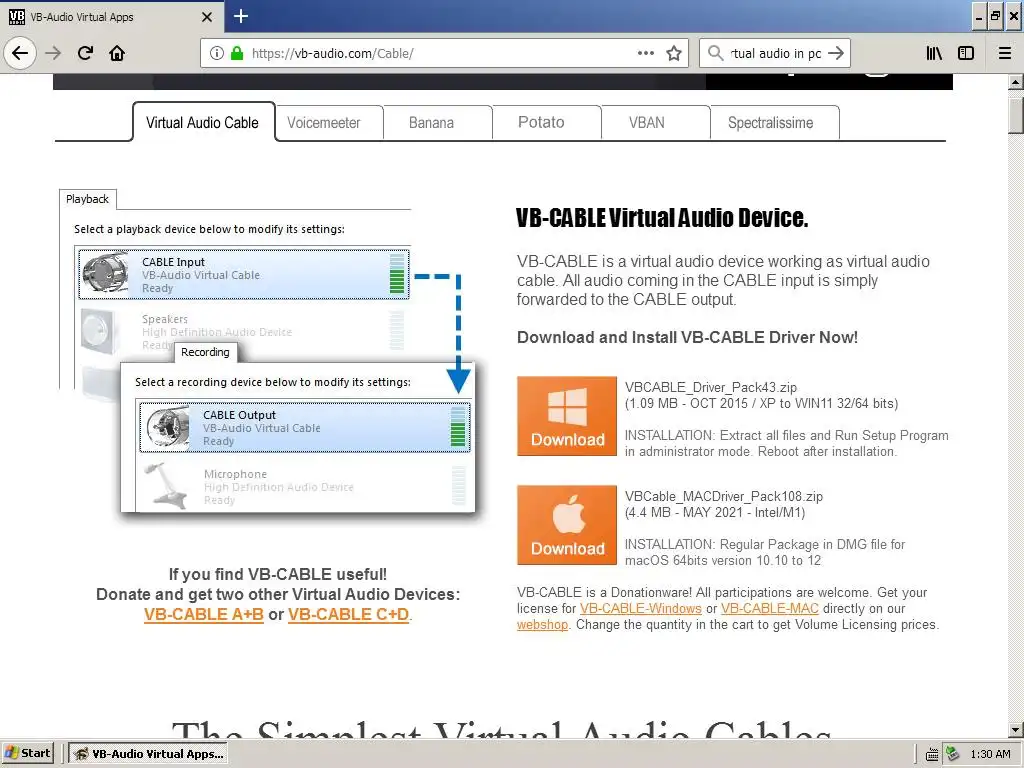The height and width of the screenshot is (768, 1024).
Task: Click VBCable_MACDriver_Pack108.zip file name text
Action: 724,496
